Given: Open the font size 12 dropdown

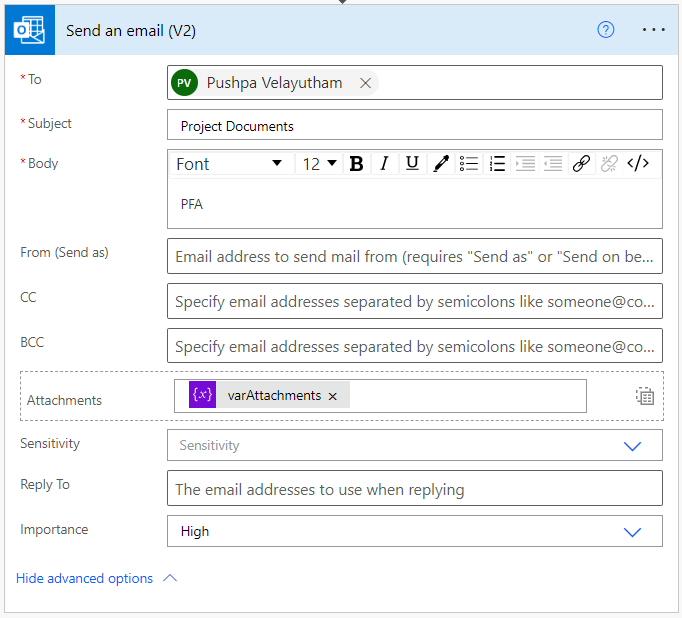Looking at the screenshot, I should pyautogui.click(x=319, y=164).
